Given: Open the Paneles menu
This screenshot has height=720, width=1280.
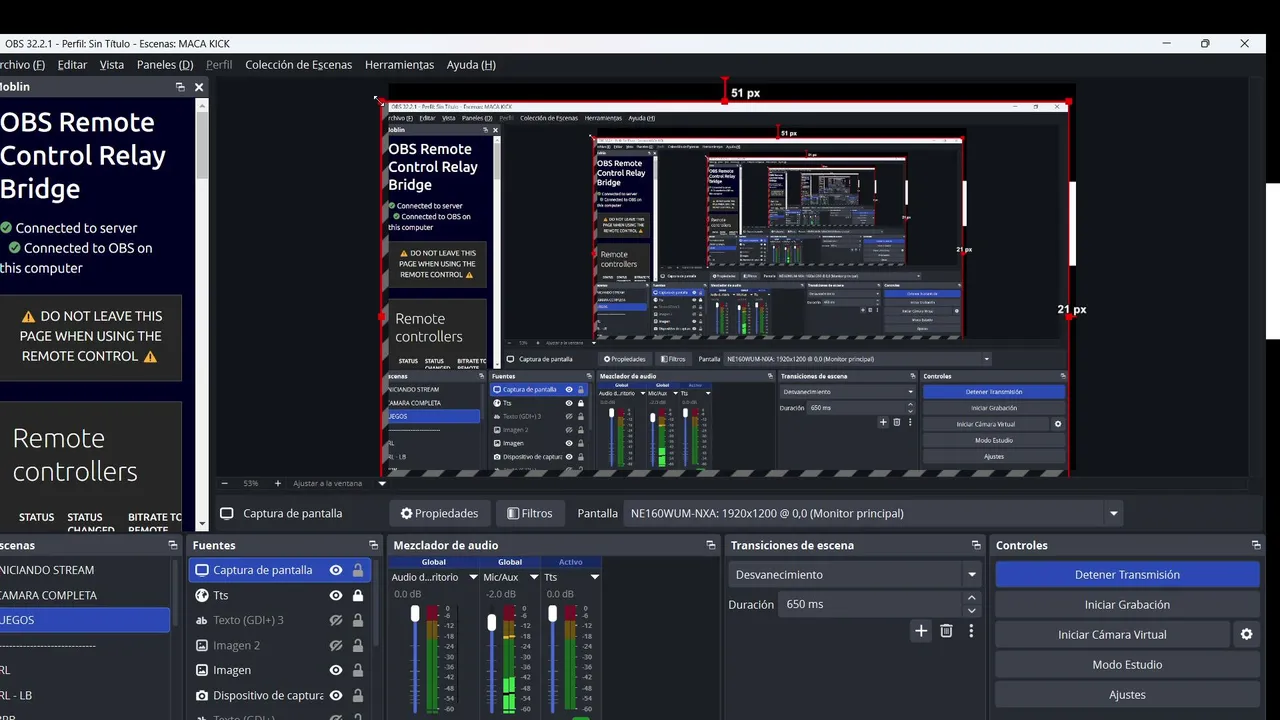Looking at the screenshot, I should point(165,65).
